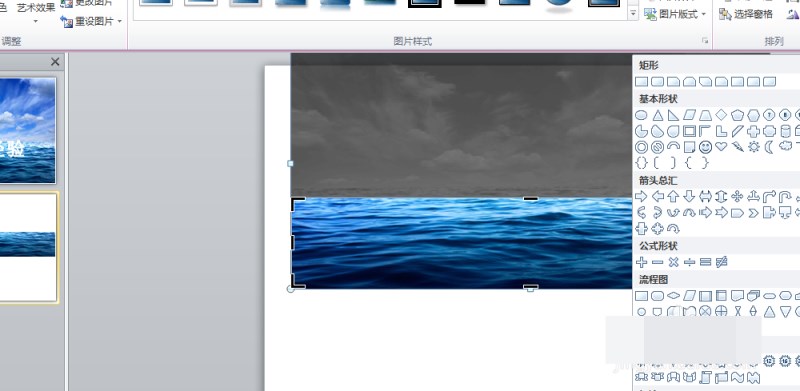Select the right arrow shape
800x391 pixels.
[641, 196]
